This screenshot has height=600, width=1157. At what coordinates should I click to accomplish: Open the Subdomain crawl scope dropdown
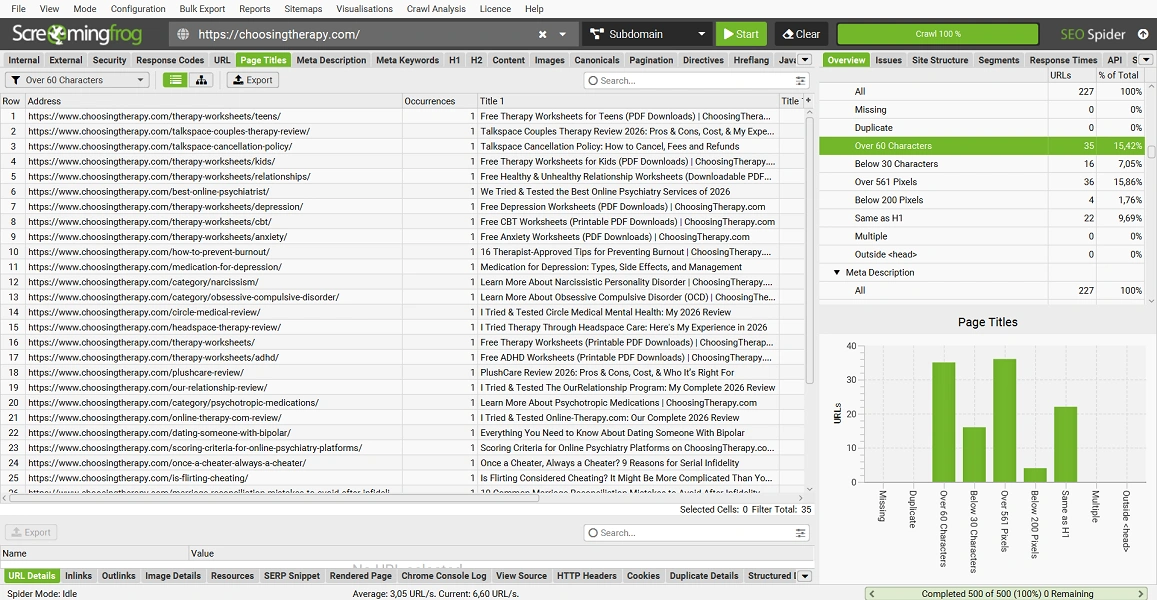[646, 34]
